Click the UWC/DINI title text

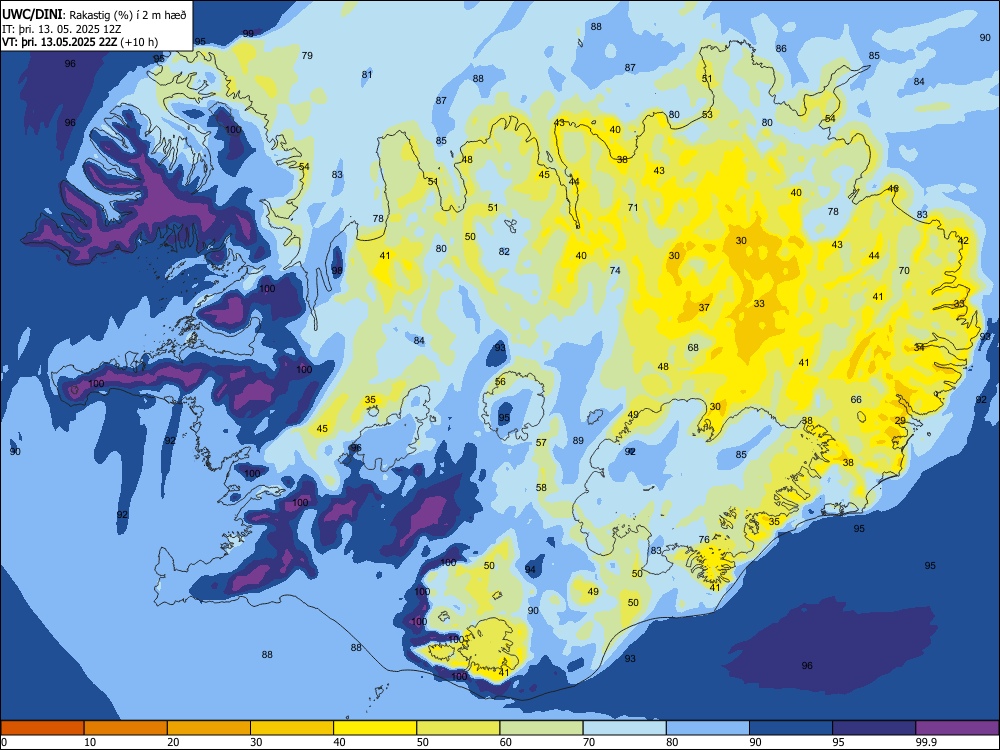pos(32,14)
